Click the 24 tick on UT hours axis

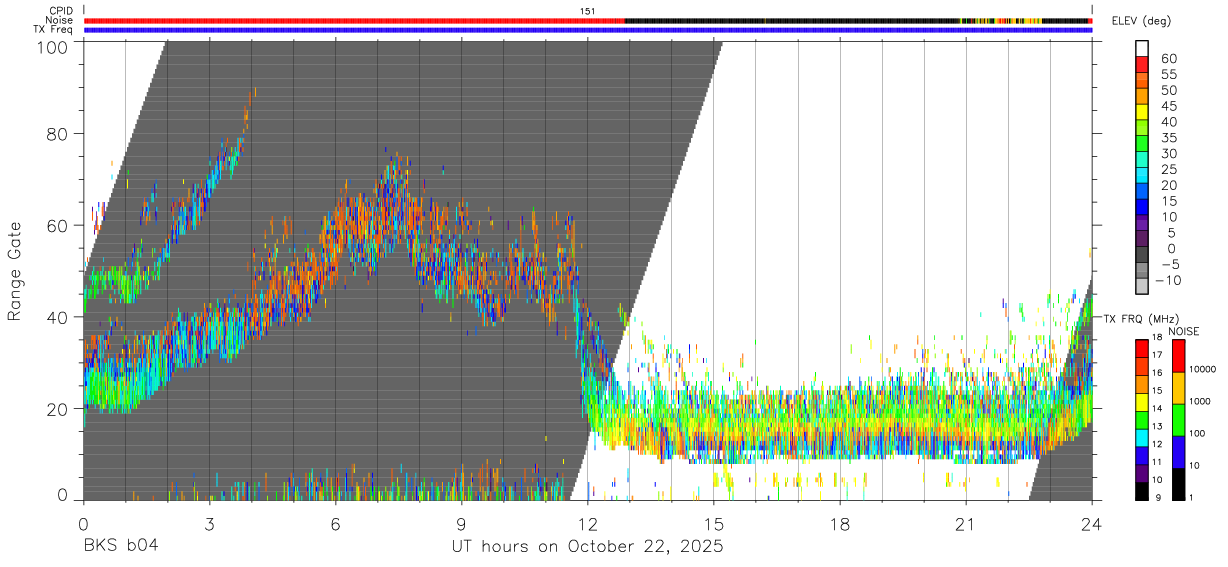coord(1091,523)
